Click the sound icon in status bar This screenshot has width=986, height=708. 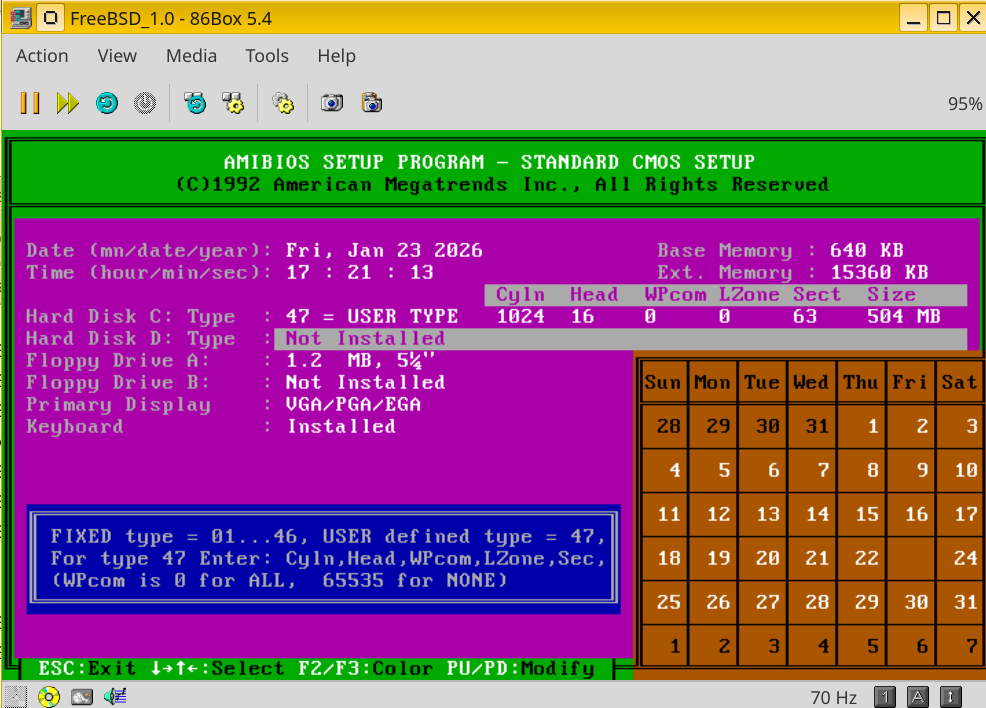pyautogui.click(x=114, y=696)
